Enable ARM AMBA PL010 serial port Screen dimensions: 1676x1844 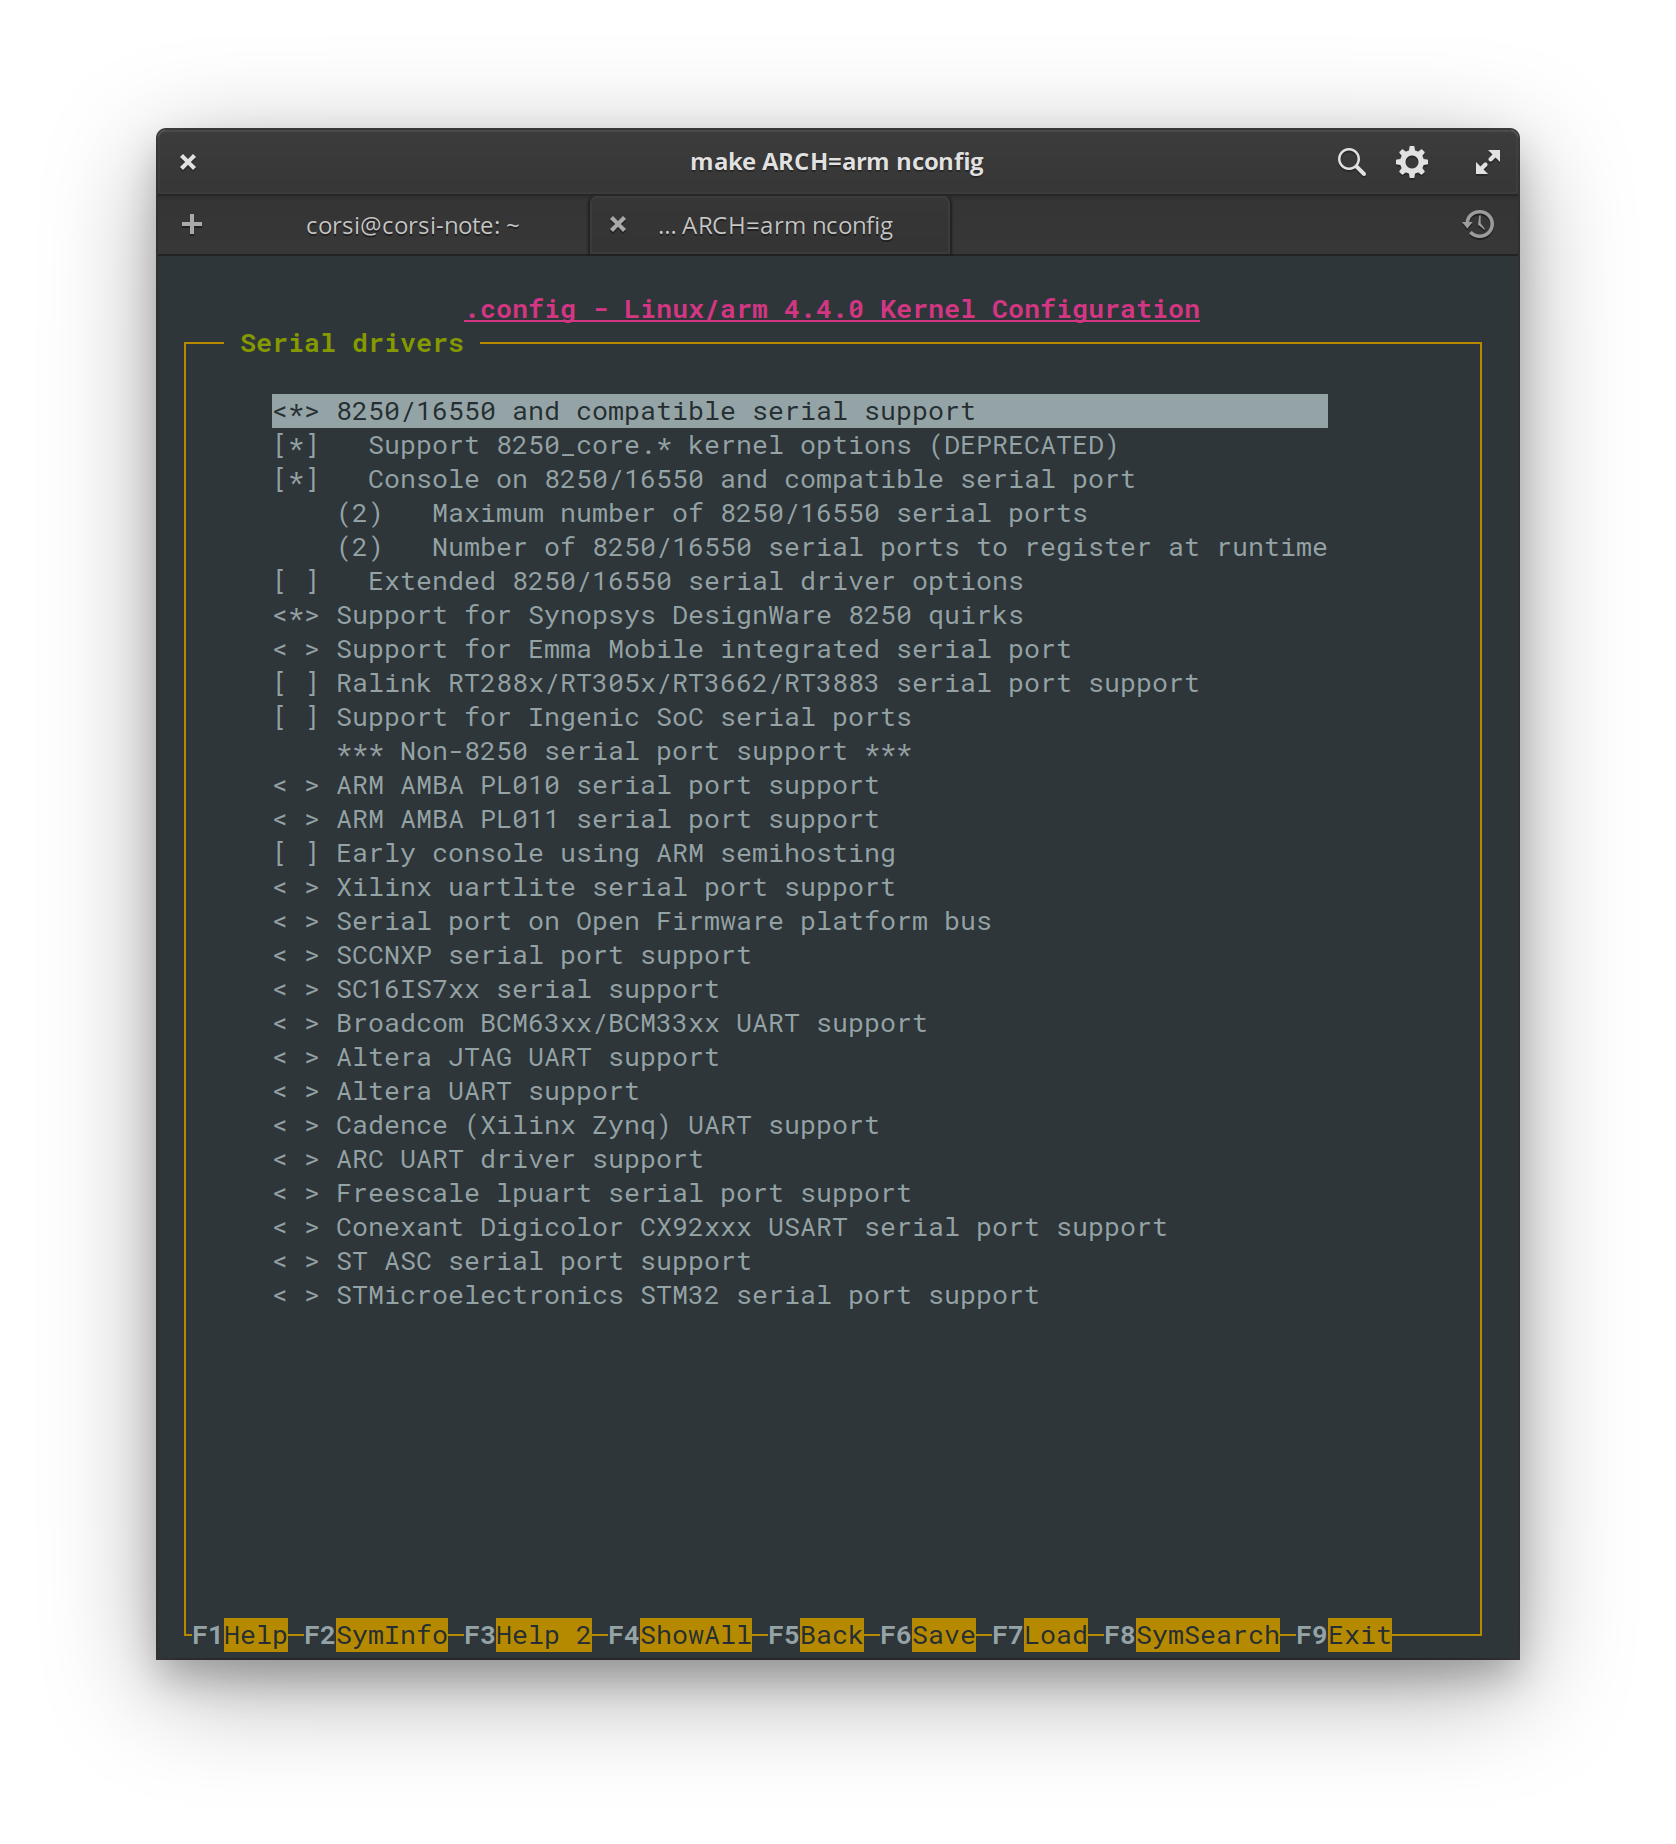(x=296, y=786)
